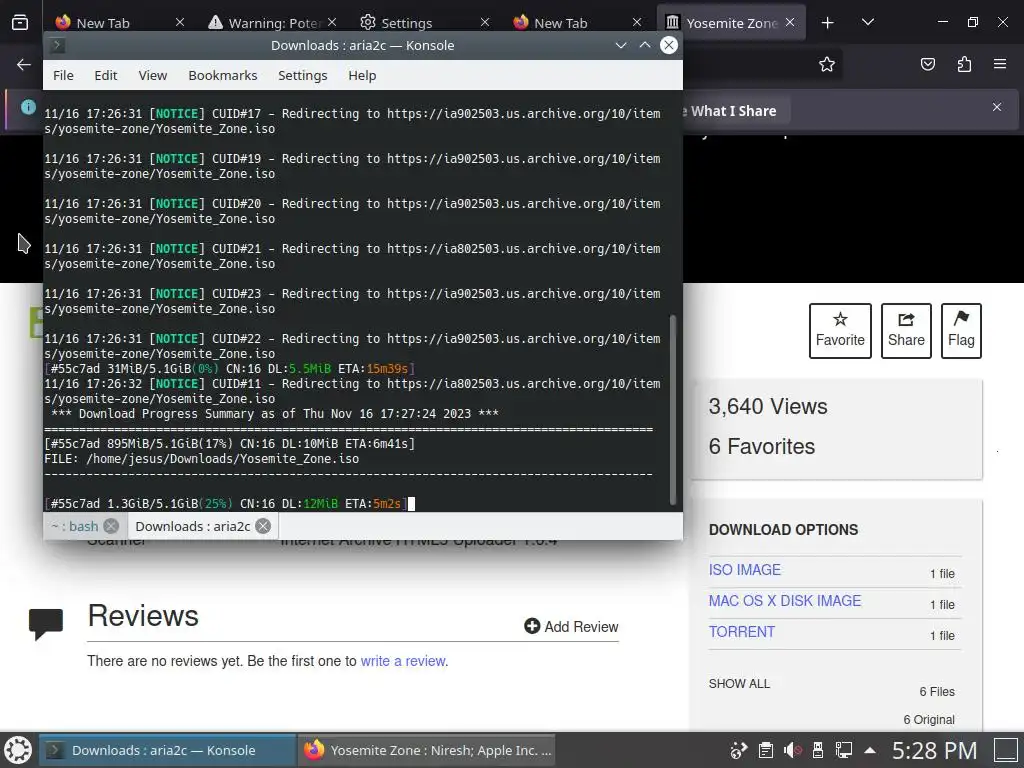The image size is (1024, 768).
Task: Click the 6 Files count text
Action: [x=936, y=692]
